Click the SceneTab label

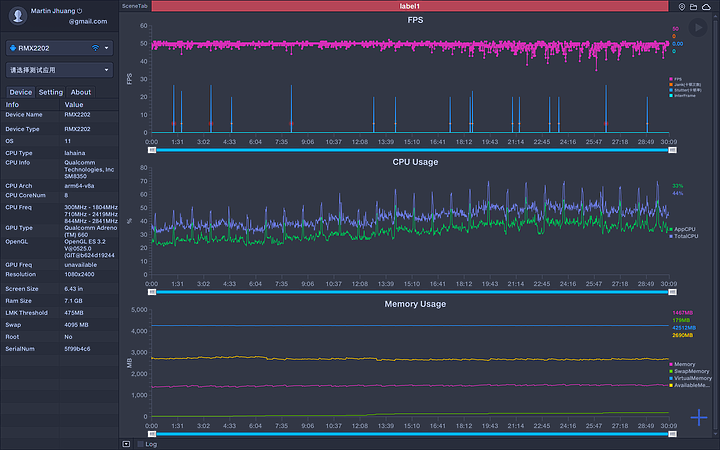pos(135,6)
